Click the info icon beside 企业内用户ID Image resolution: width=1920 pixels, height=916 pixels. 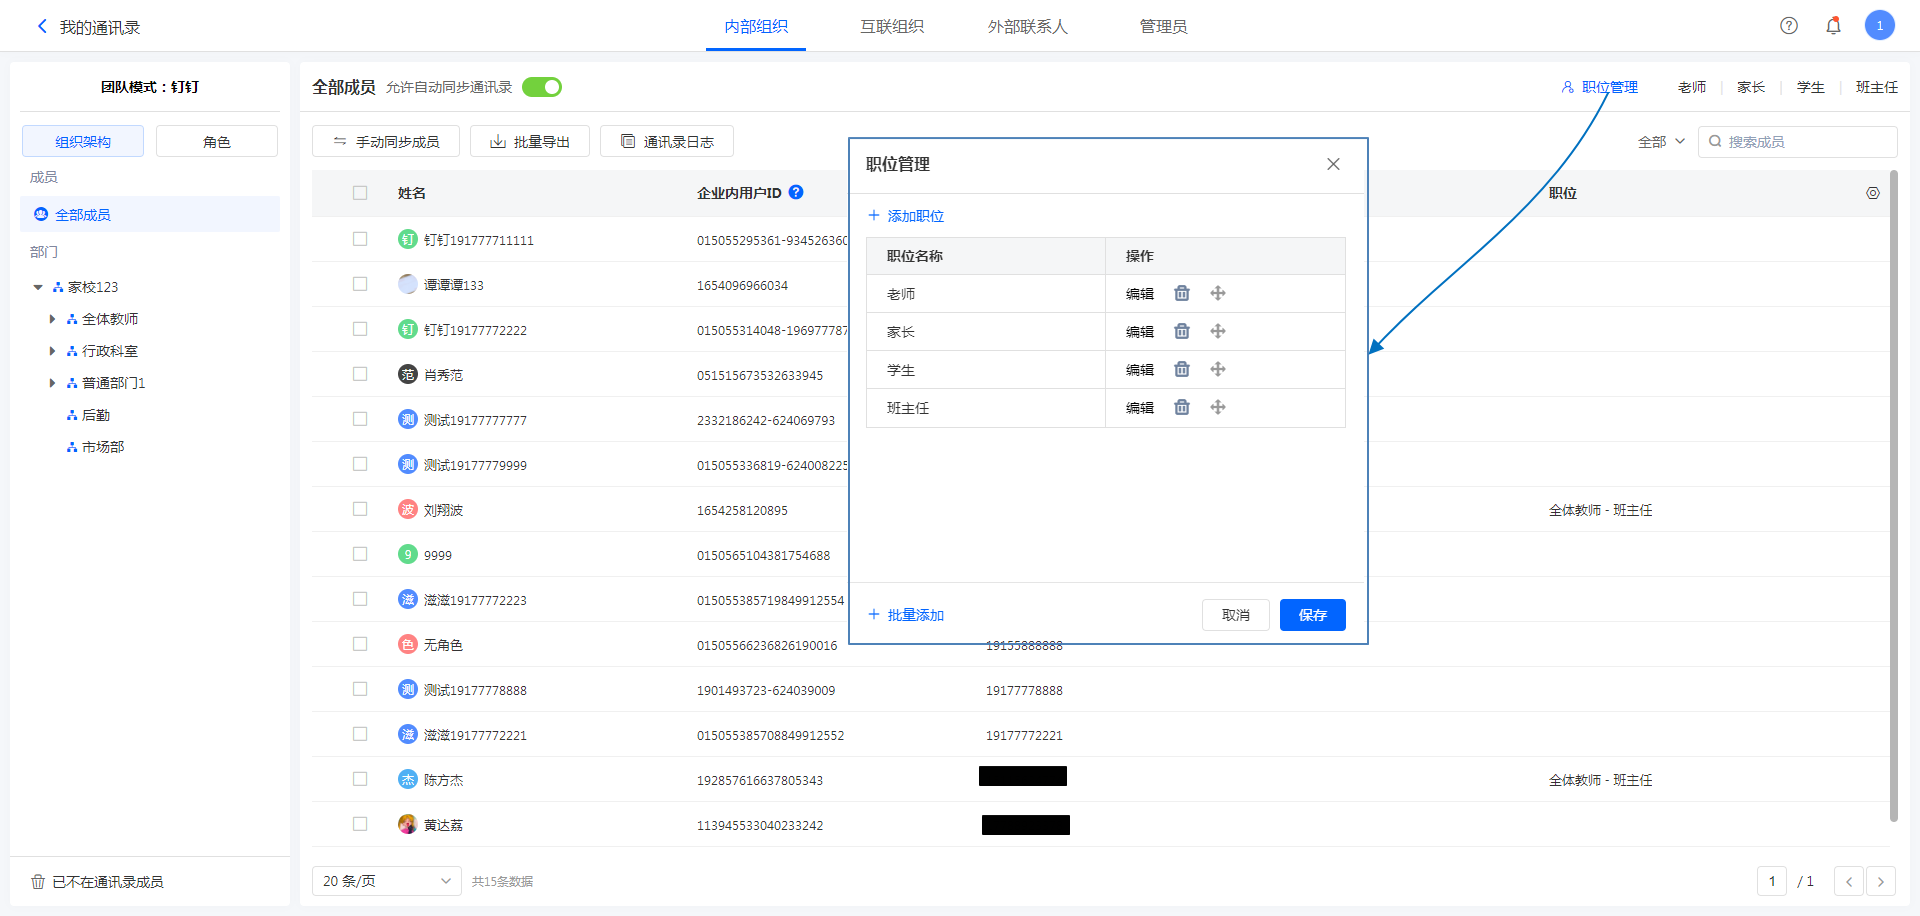click(x=796, y=192)
